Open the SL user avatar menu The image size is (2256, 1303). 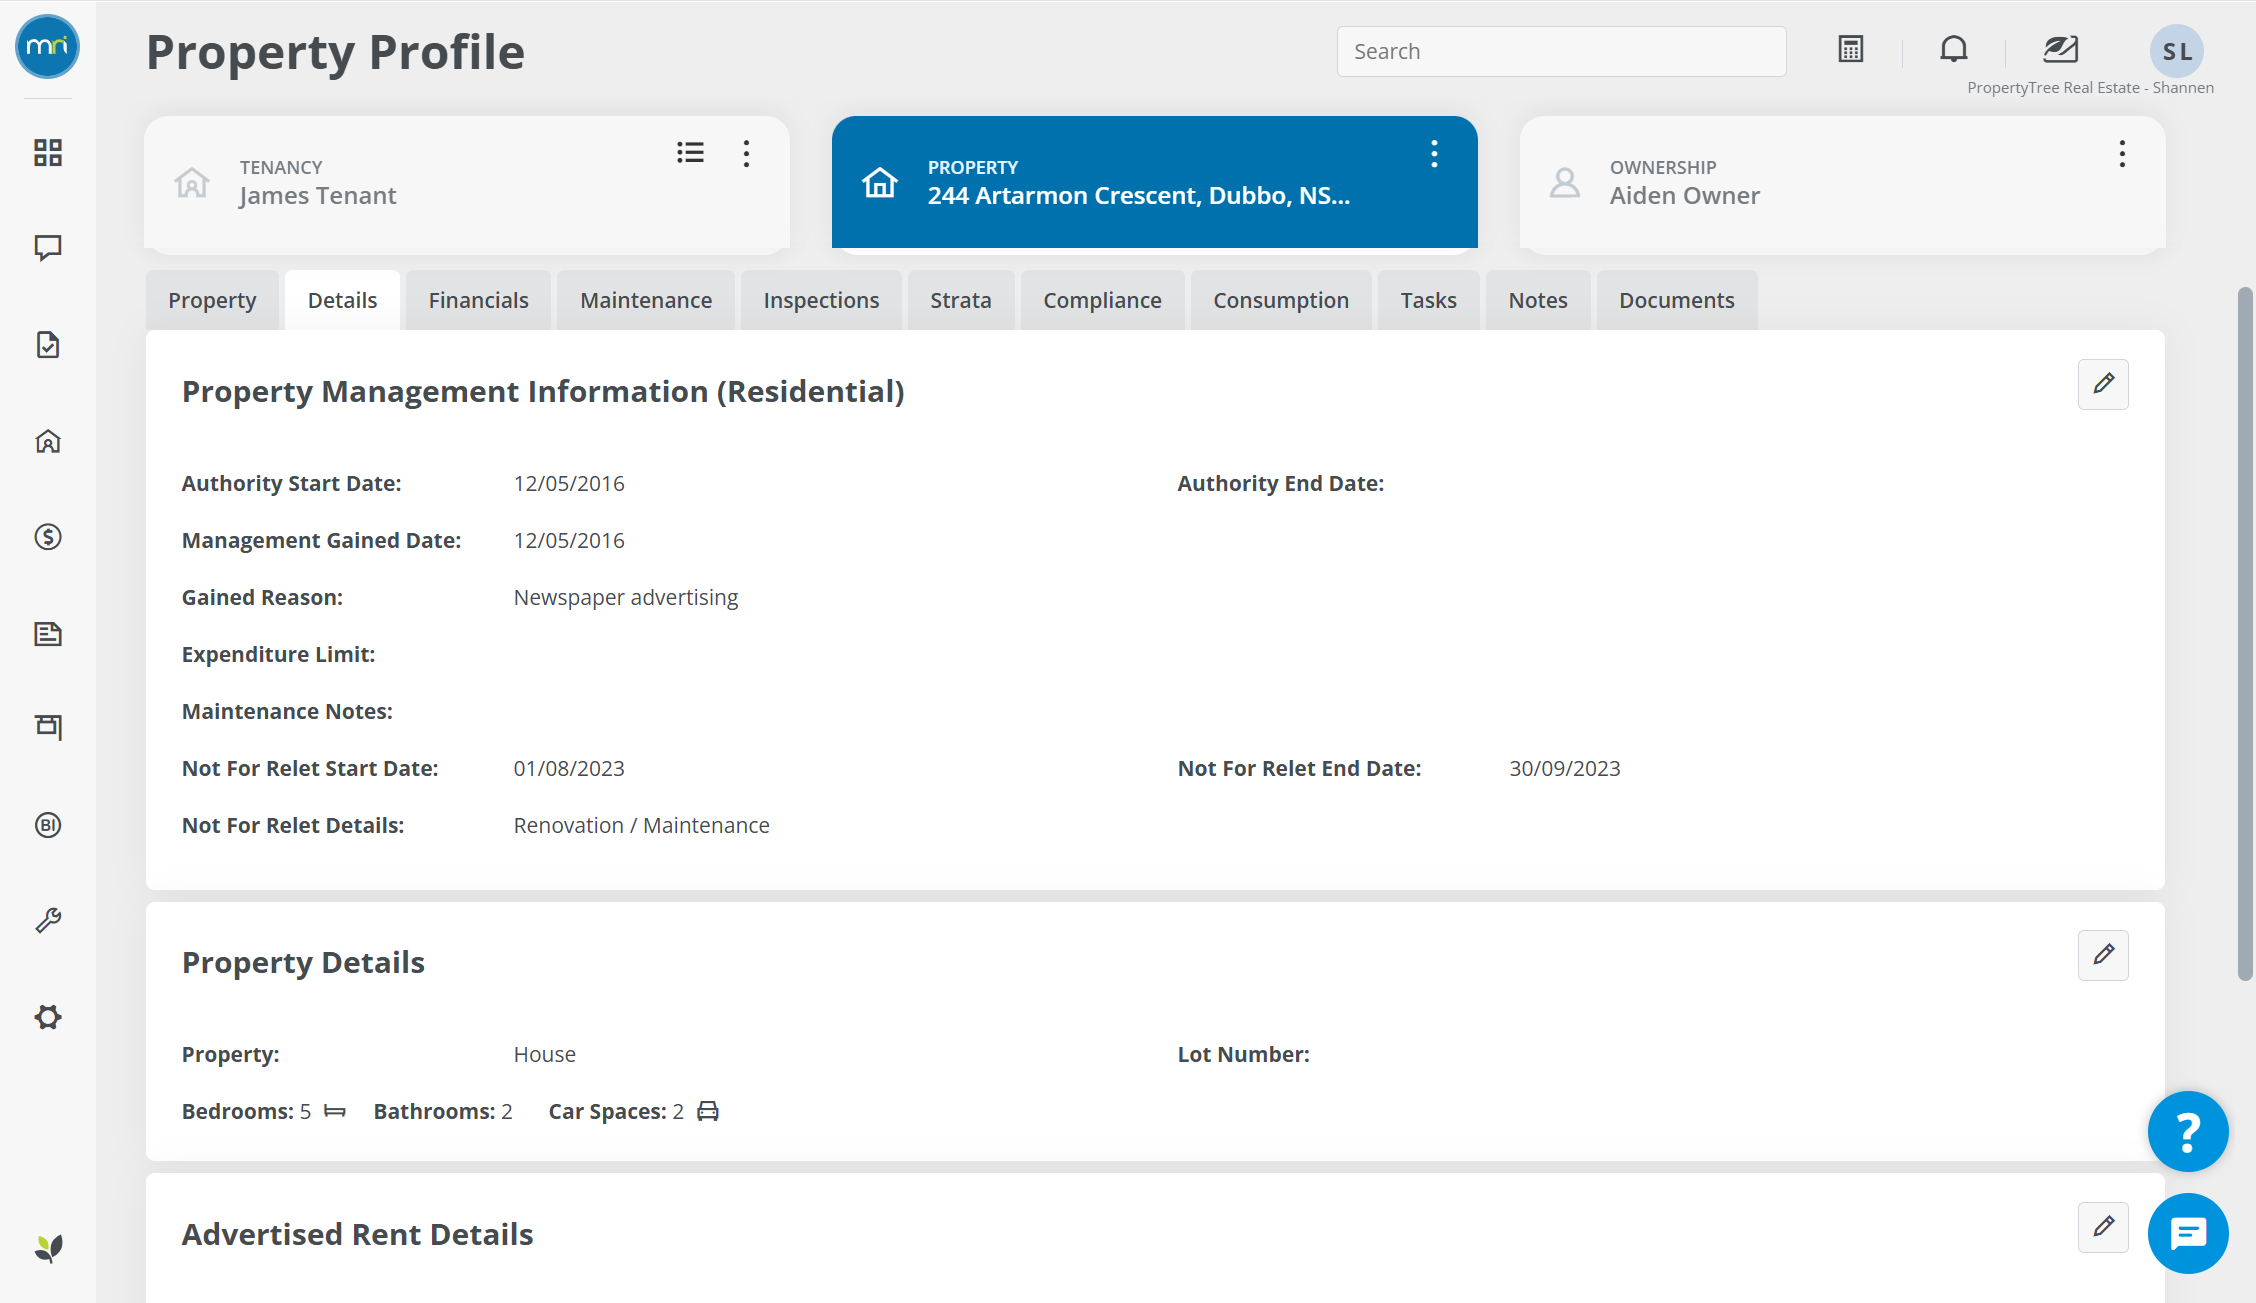click(x=2177, y=52)
